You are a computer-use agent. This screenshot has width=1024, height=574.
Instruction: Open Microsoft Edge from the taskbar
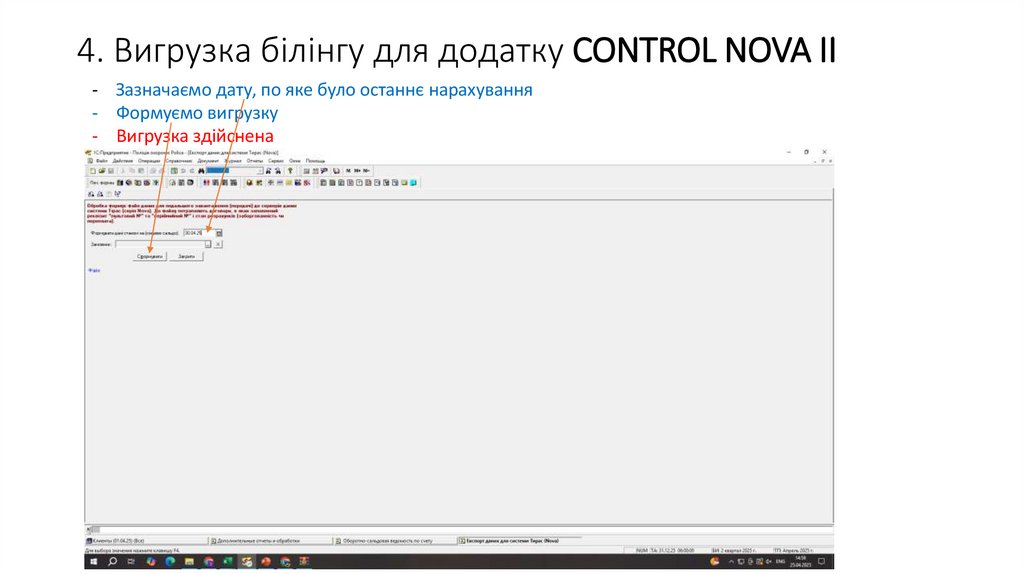[170, 561]
